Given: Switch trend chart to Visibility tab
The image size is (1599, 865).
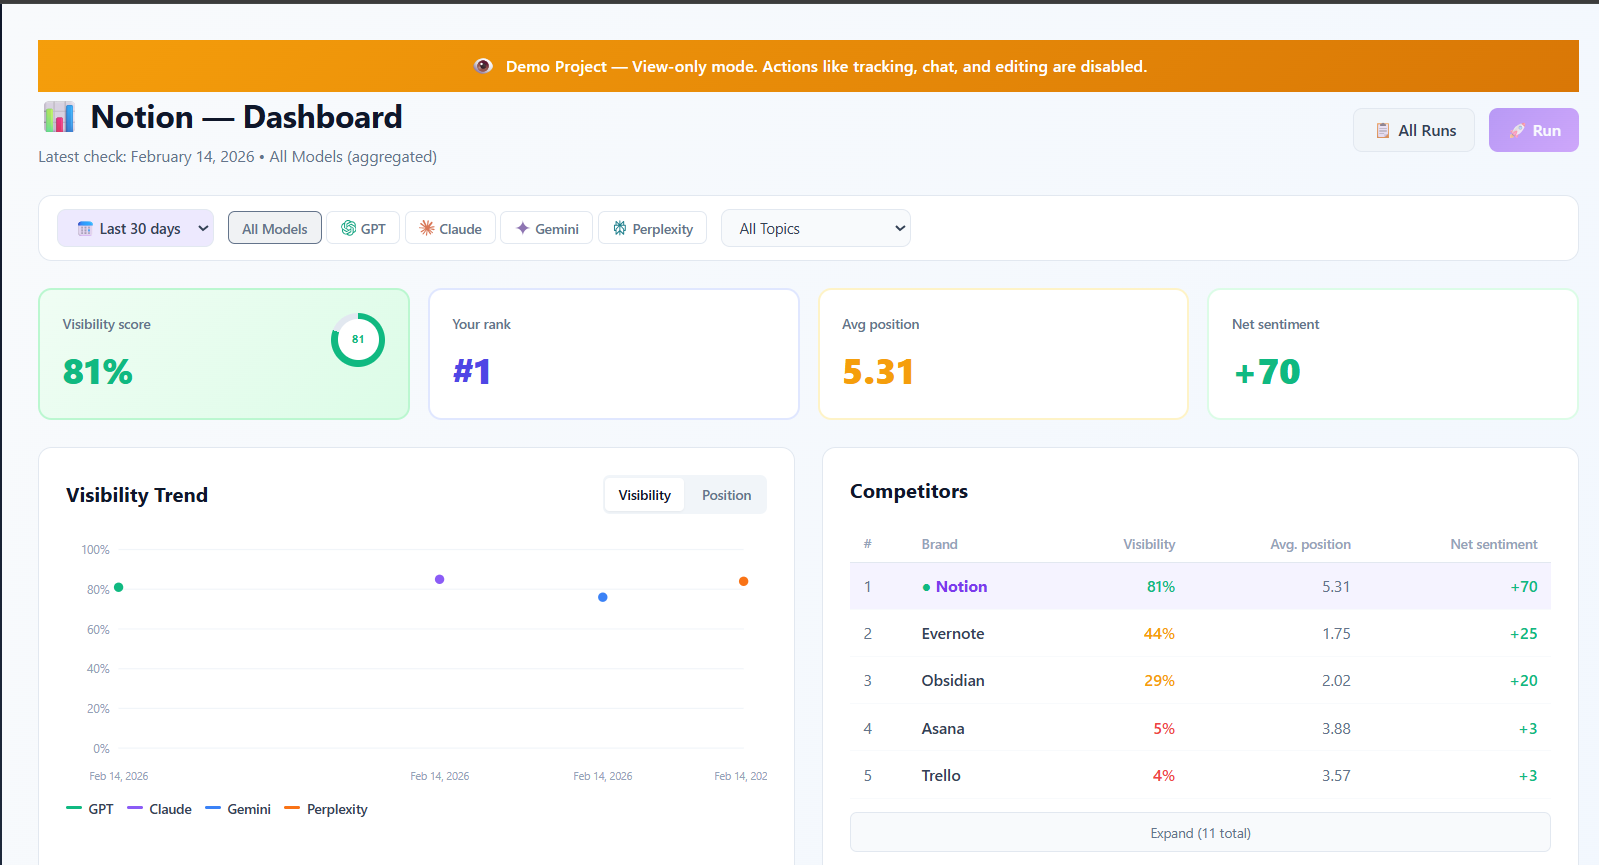Looking at the screenshot, I should (644, 495).
